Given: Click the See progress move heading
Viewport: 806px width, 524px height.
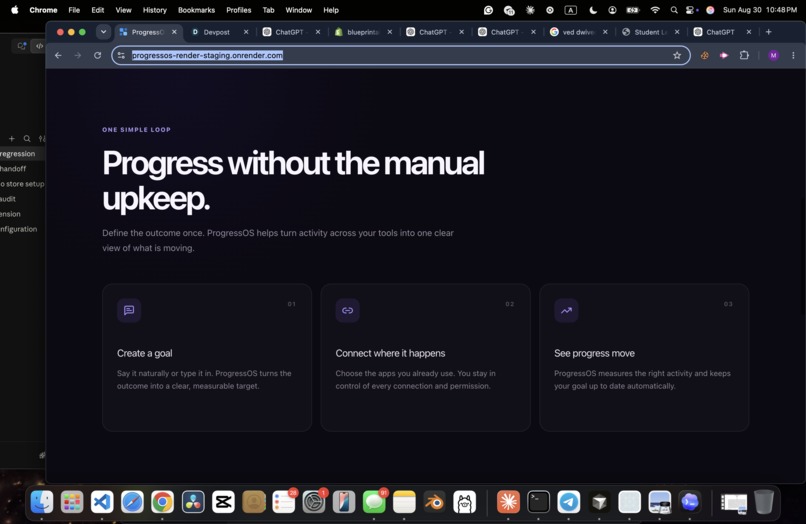Looking at the screenshot, I should (x=594, y=353).
